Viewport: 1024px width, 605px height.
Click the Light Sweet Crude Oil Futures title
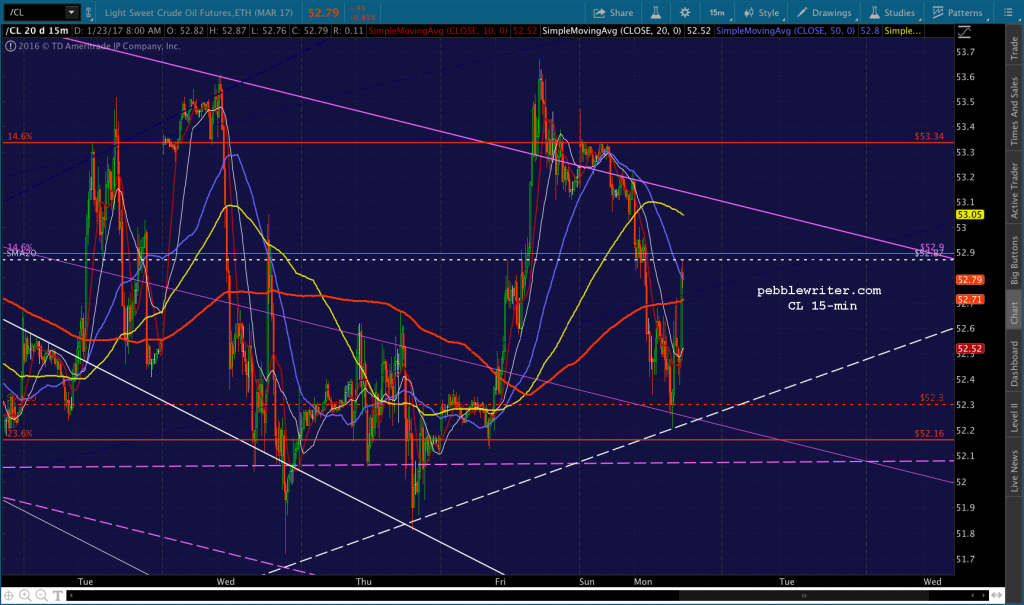(199, 12)
